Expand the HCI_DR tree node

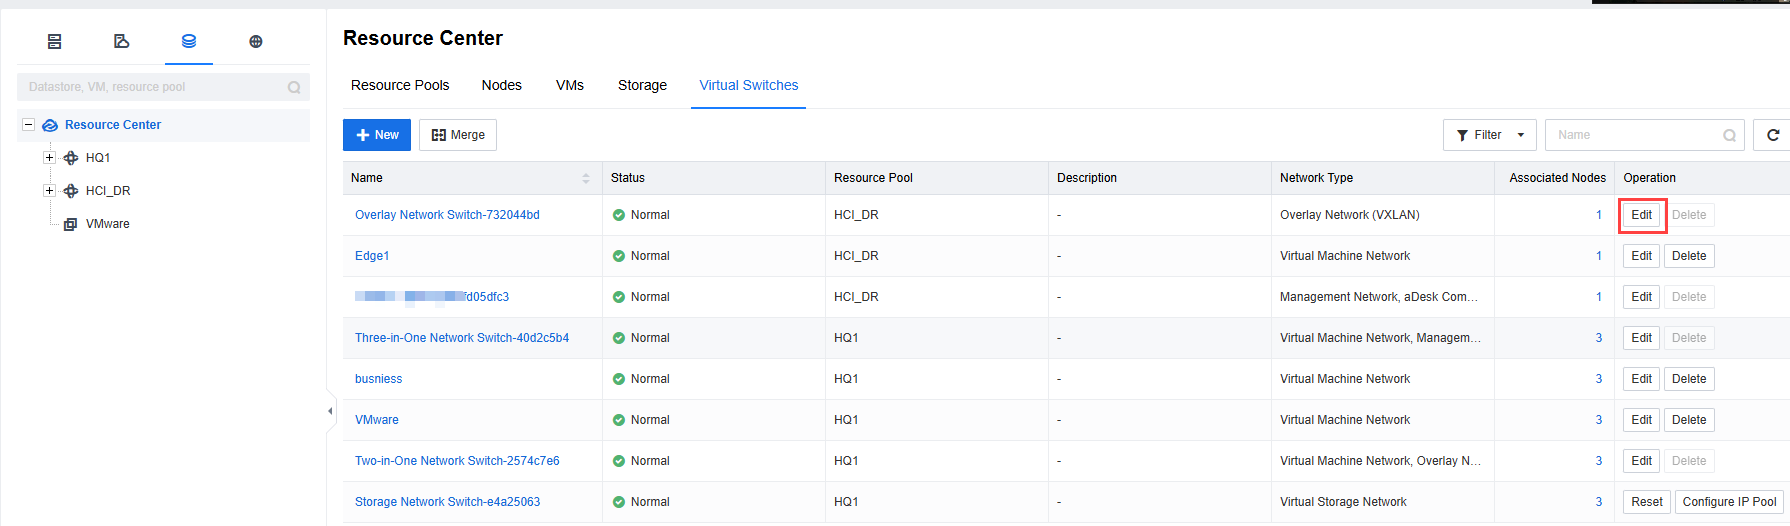[49, 191]
